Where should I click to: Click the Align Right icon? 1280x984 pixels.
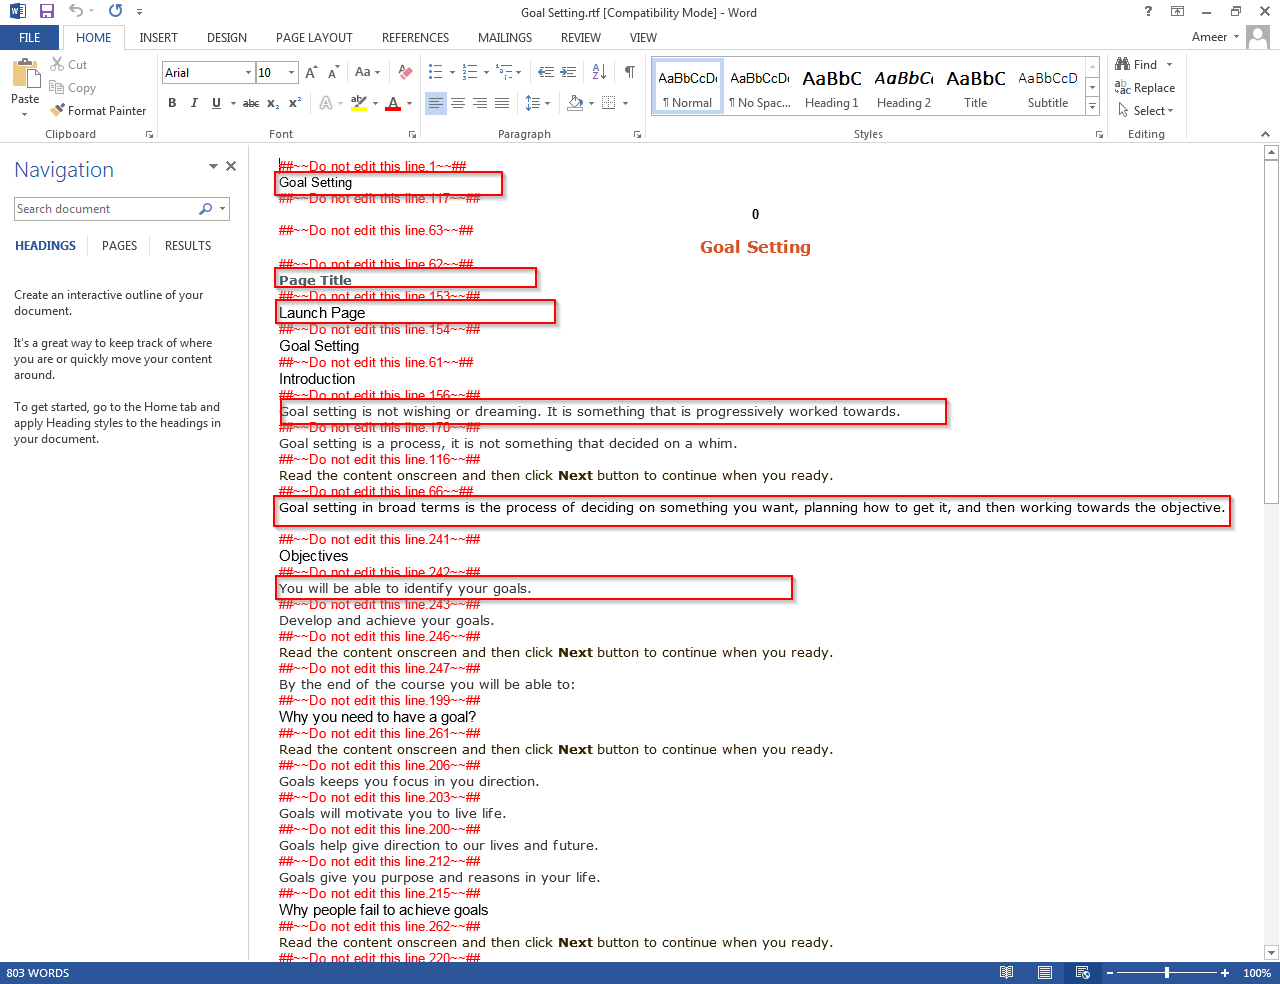[x=480, y=103]
